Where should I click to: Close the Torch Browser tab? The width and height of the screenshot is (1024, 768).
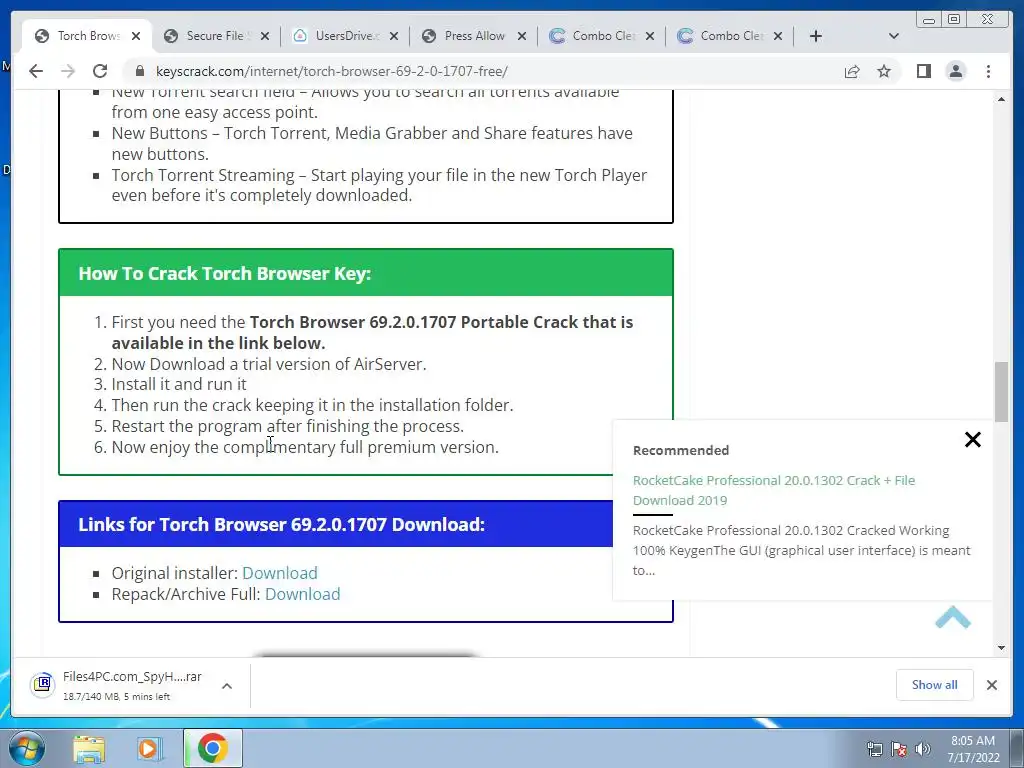coord(136,36)
